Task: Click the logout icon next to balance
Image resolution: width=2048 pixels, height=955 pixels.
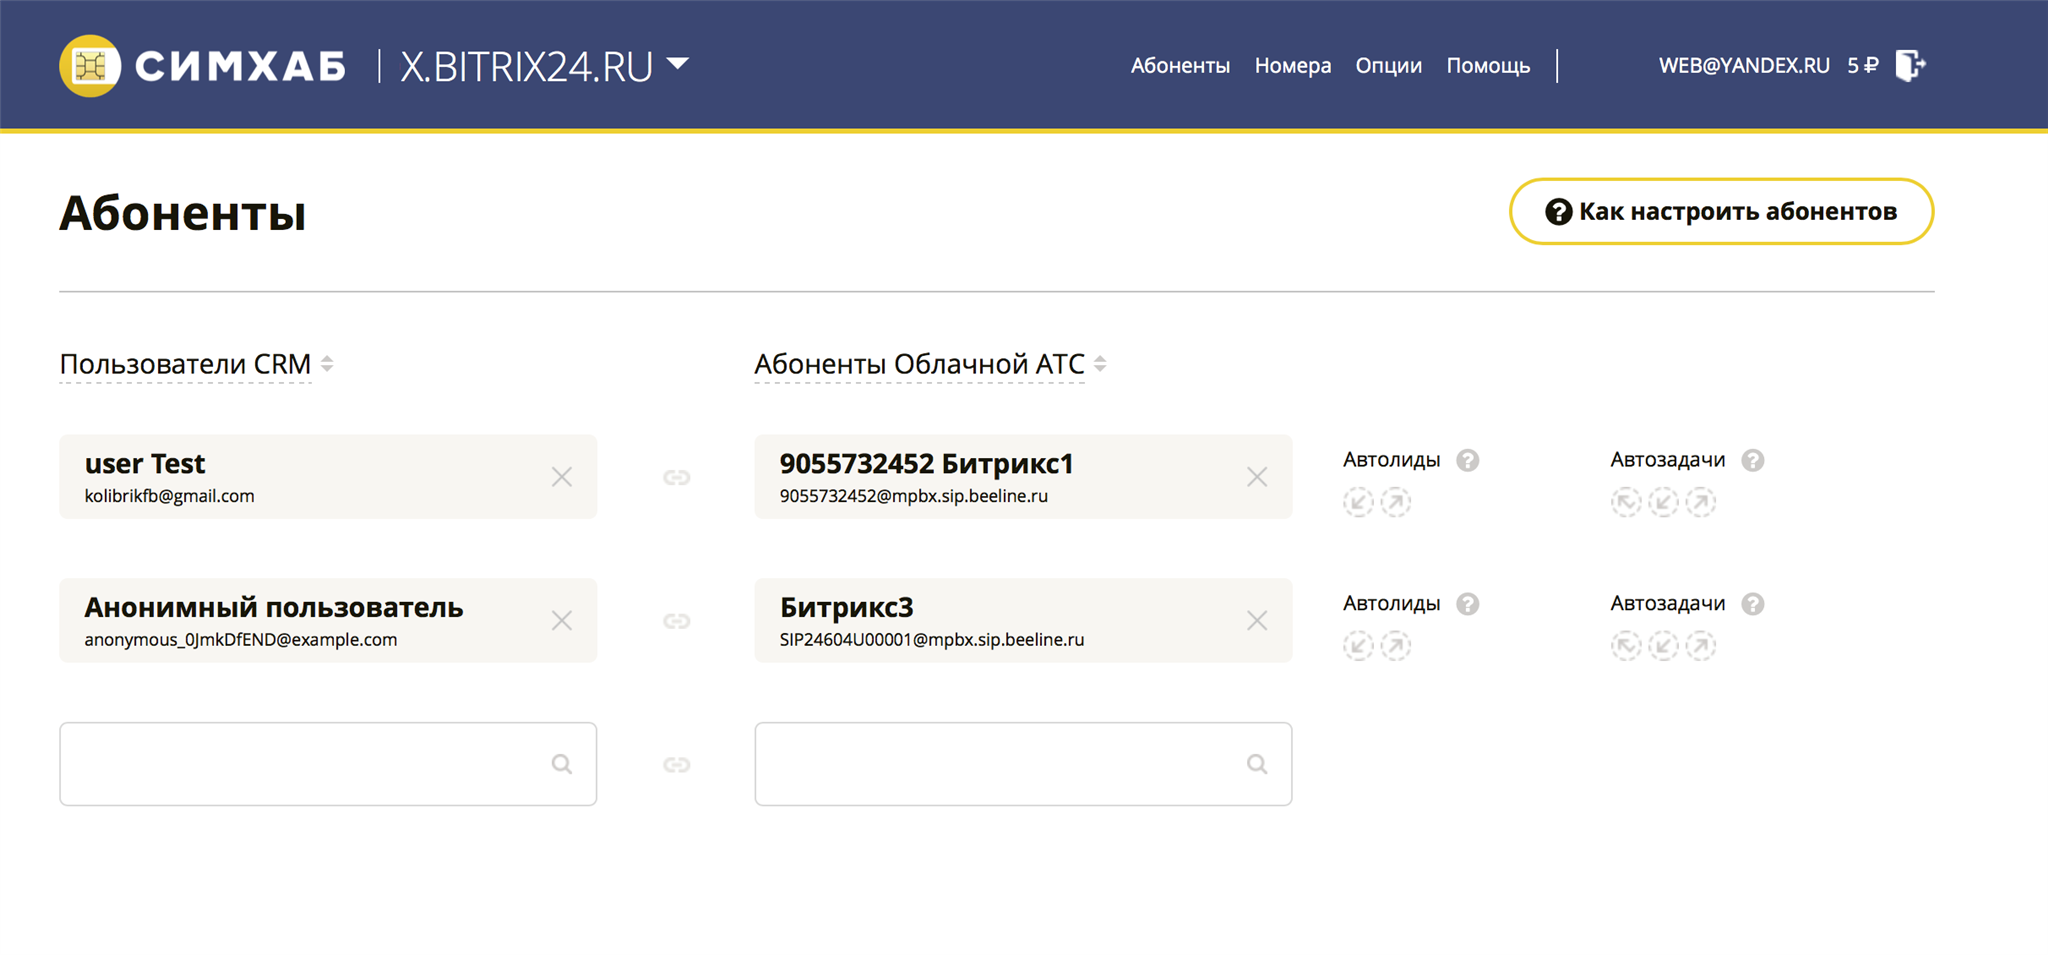Action: pyautogui.click(x=1910, y=66)
